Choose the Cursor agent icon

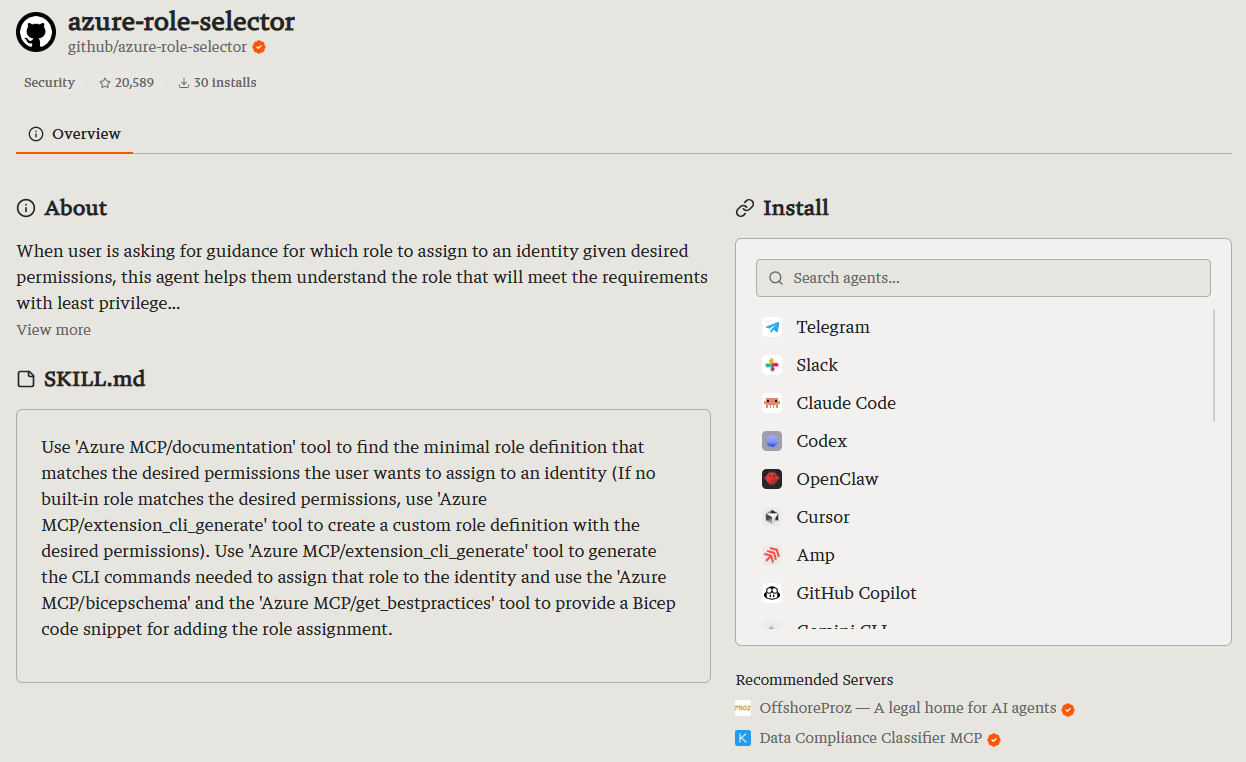772,517
